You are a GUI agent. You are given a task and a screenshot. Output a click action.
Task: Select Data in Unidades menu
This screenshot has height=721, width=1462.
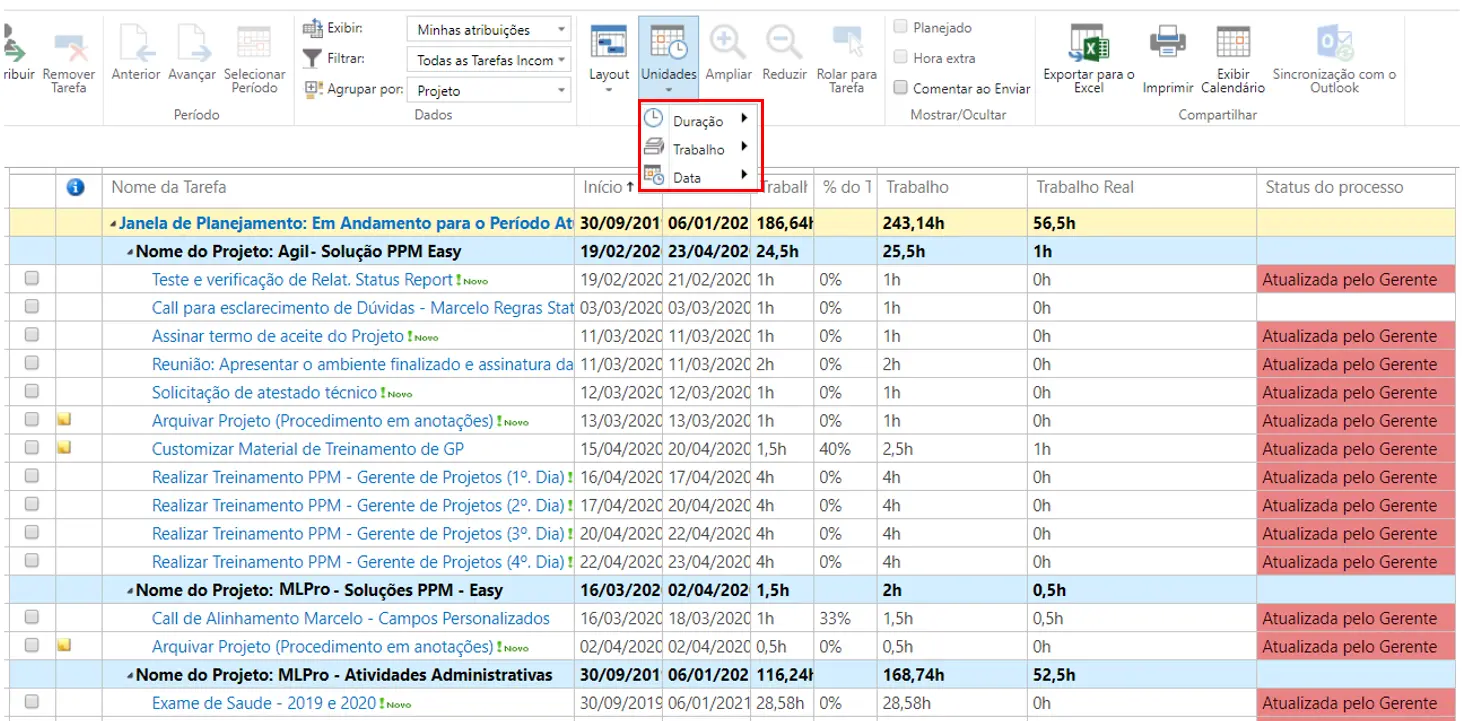click(687, 177)
